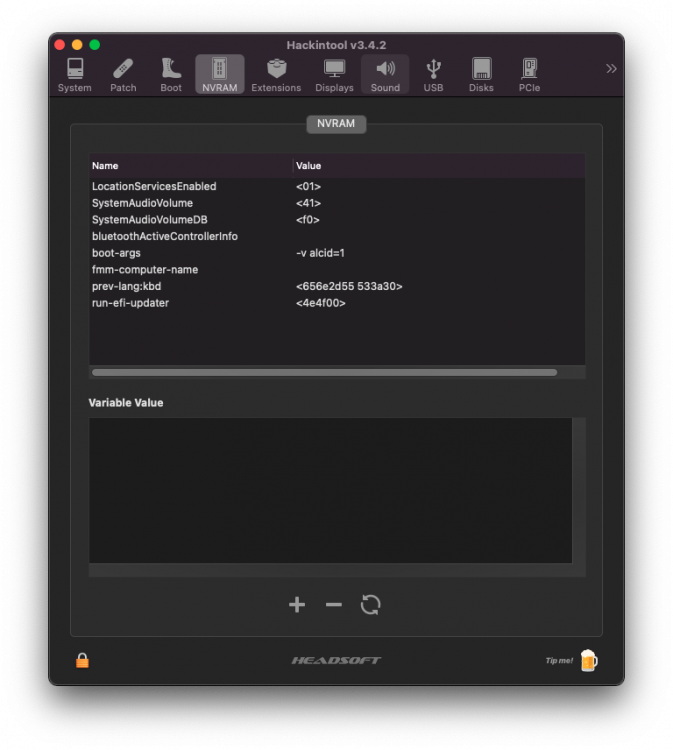
Task: Select the run-efi-updater row
Action: (337, 303)
